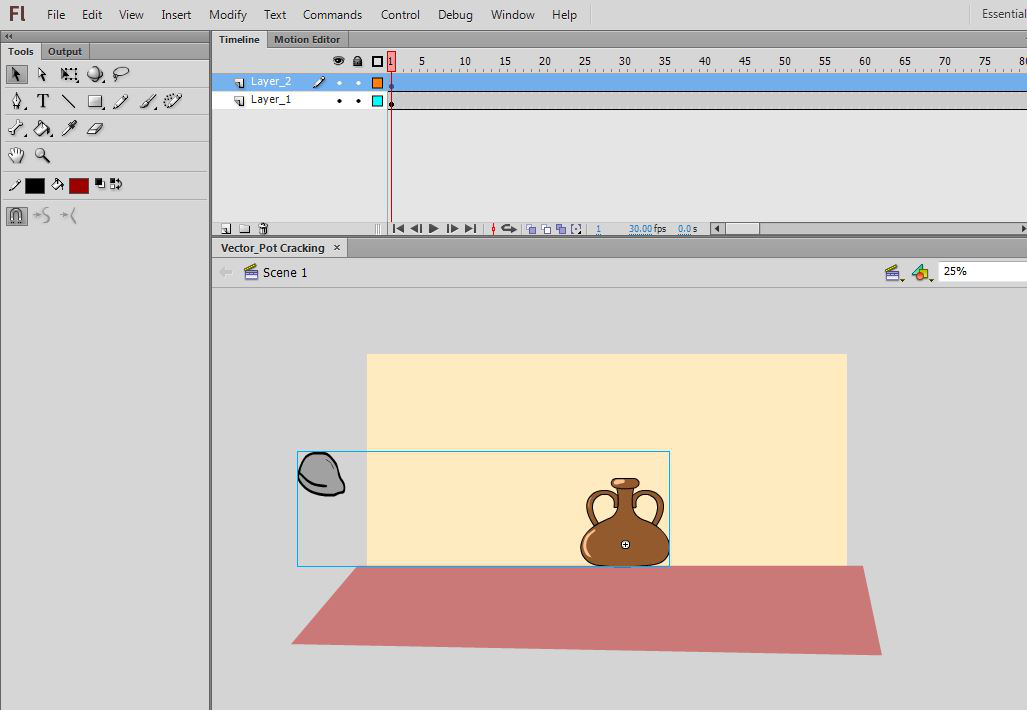This screenshot has width=1027, height=710.
Task: Open the Edit Scene dropdown
Action: tap(894, 272)
